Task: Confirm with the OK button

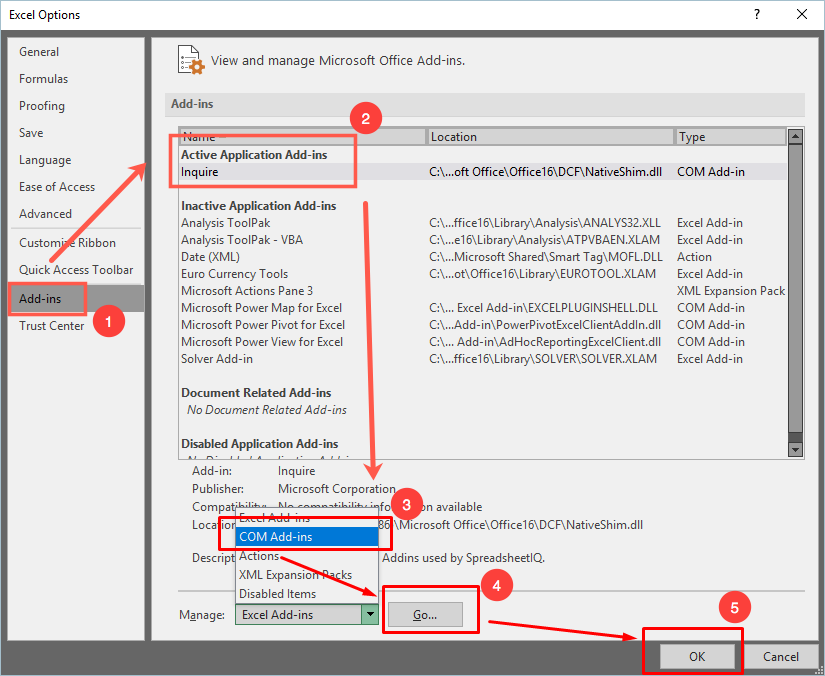Action: 697,657
